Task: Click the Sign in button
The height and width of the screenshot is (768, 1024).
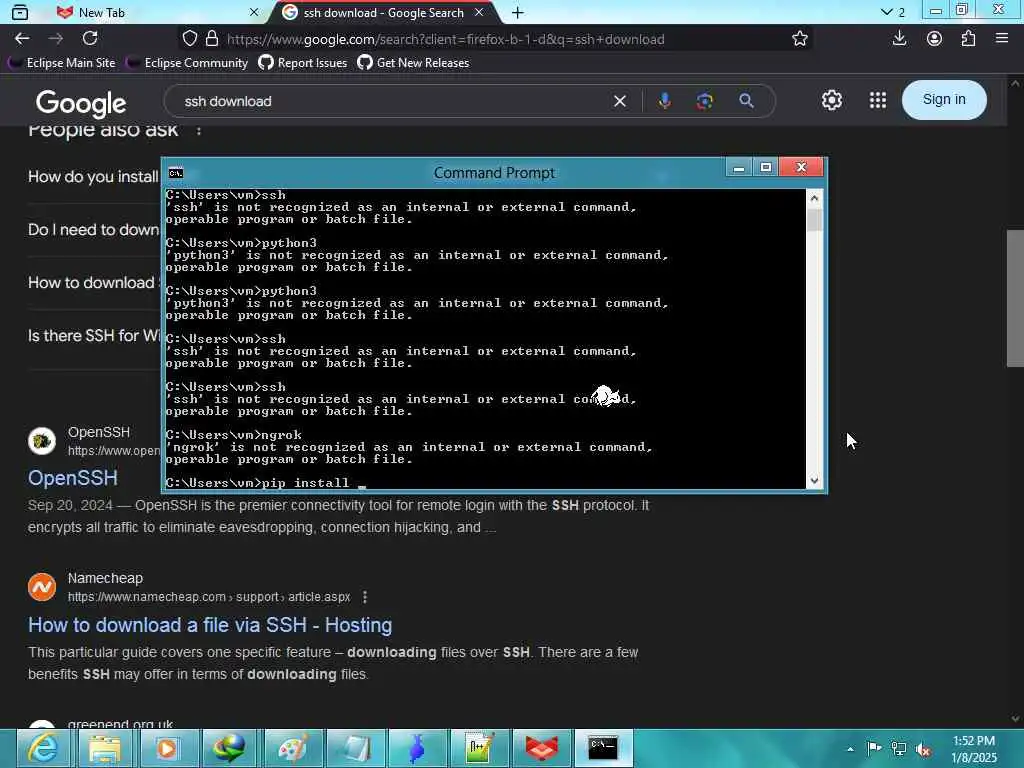Action: click(944, 100)
